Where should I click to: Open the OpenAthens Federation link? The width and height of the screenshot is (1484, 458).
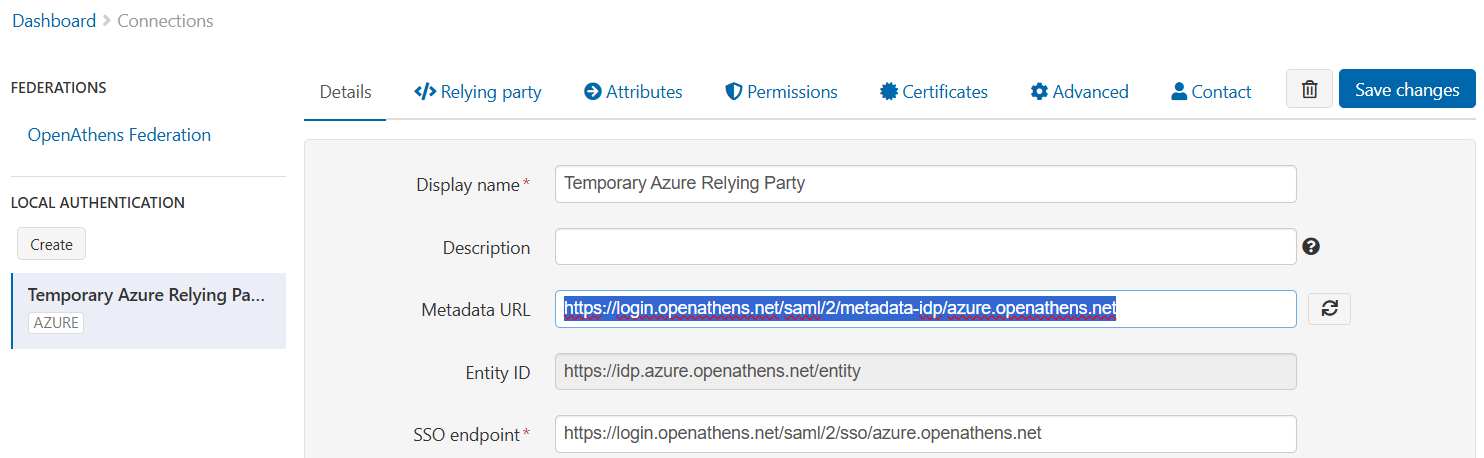click(119, 135)
